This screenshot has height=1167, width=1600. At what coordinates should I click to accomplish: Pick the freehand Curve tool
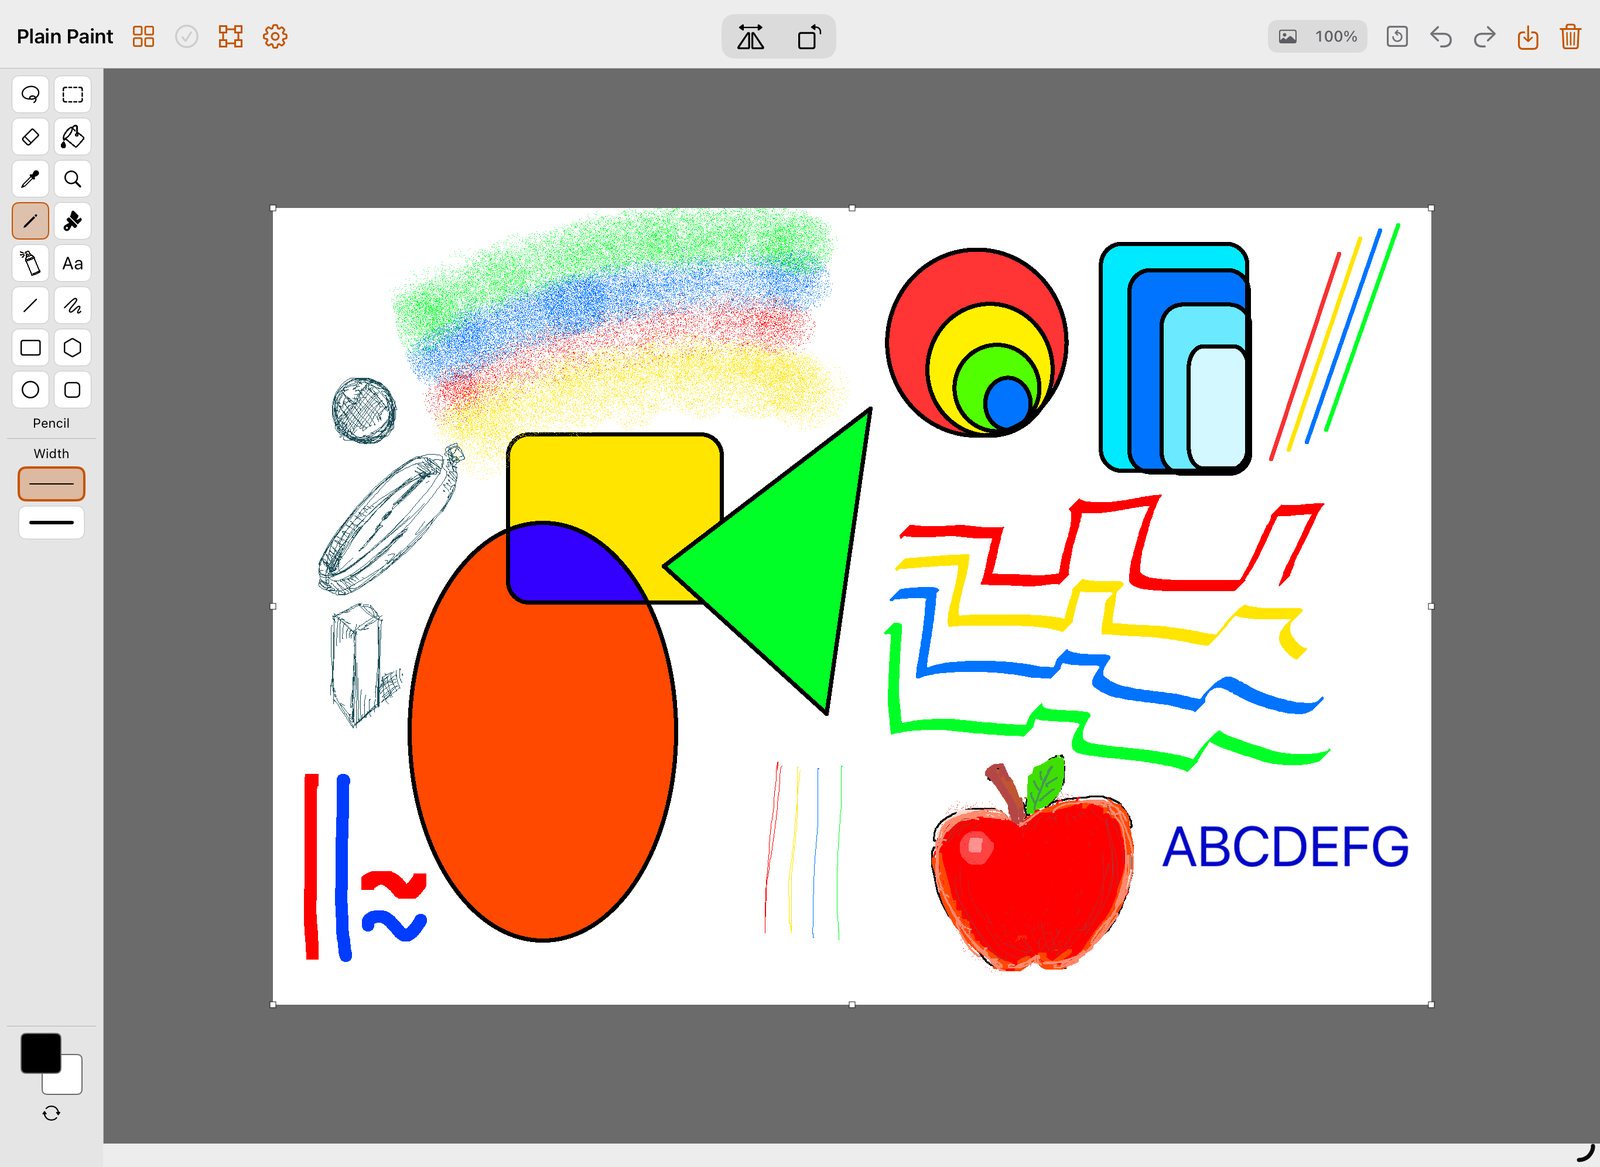click(72, 305)
